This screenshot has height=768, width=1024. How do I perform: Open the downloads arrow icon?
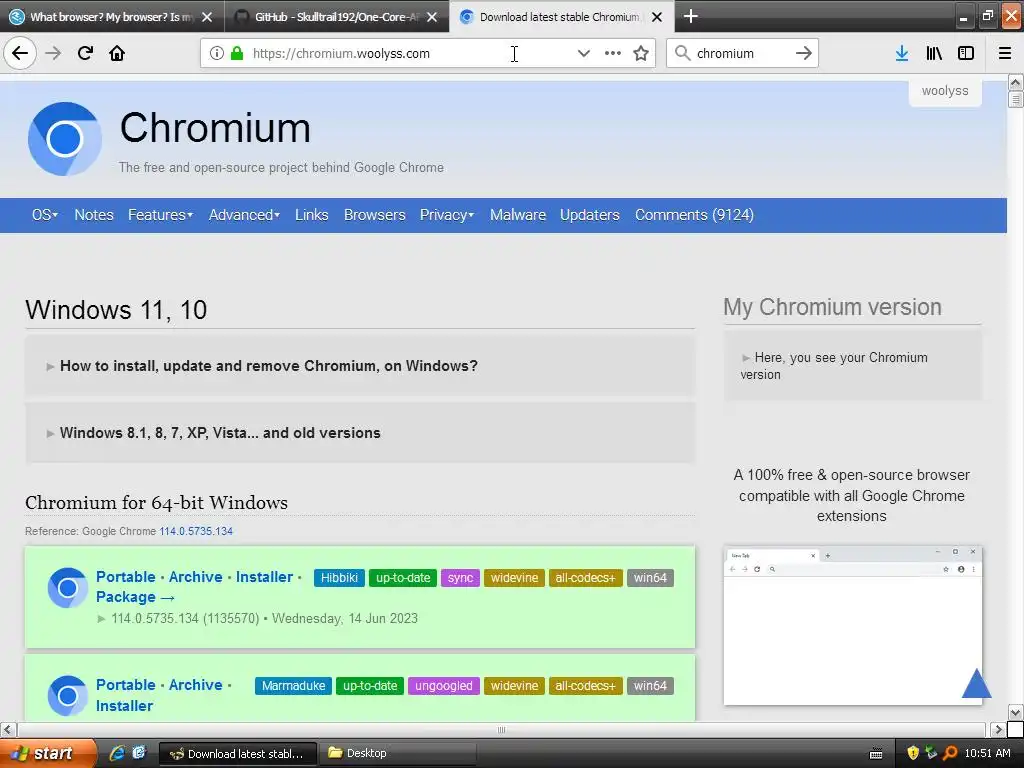(x=902, y=53)
